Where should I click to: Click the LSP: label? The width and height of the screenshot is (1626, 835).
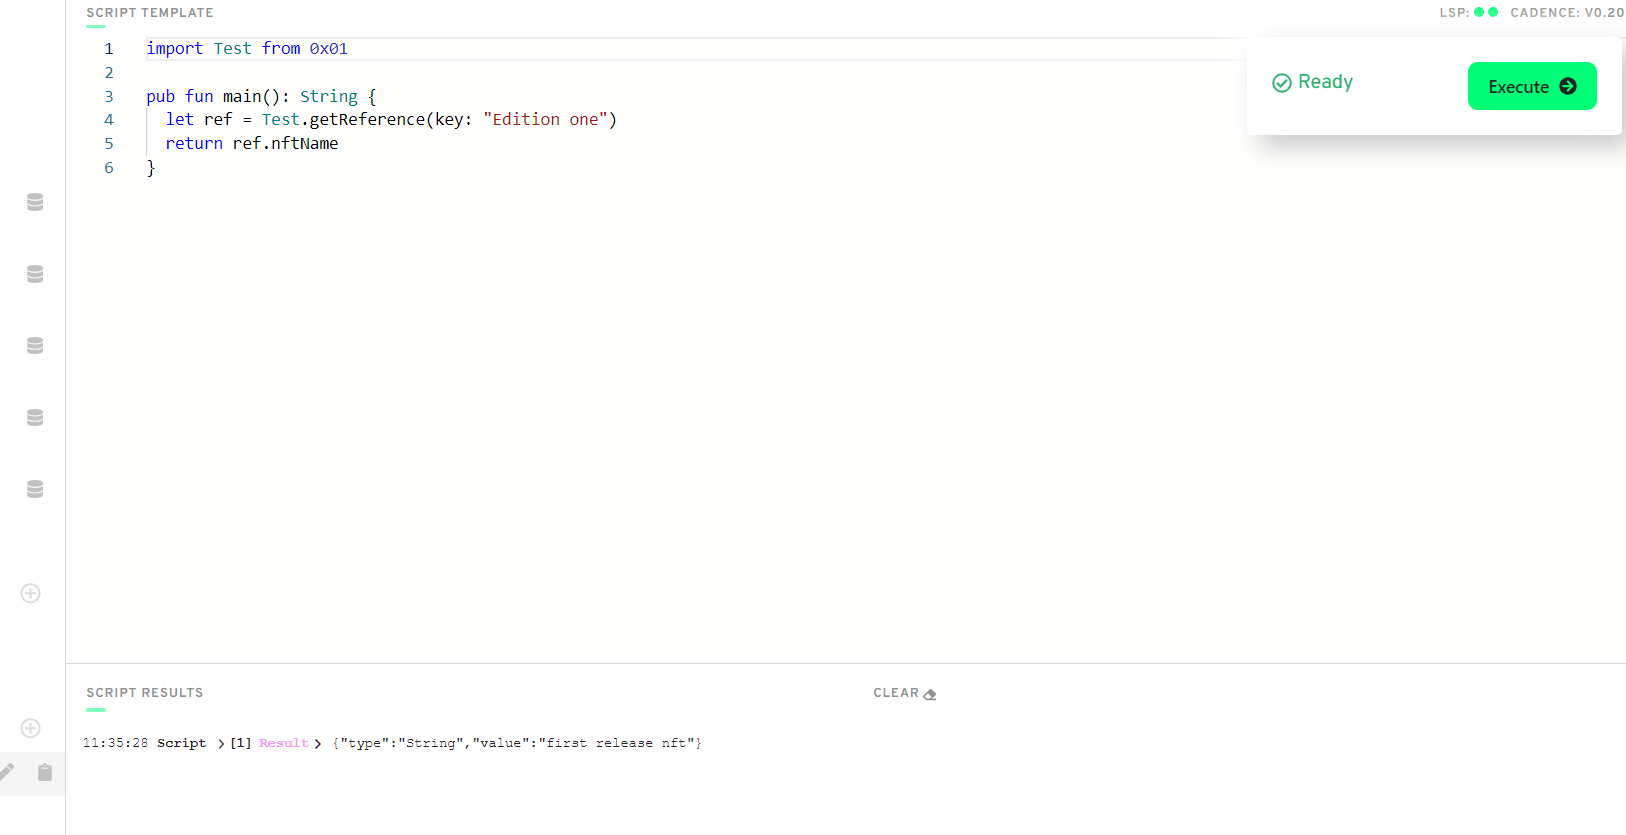click(x=1454, y=13)
